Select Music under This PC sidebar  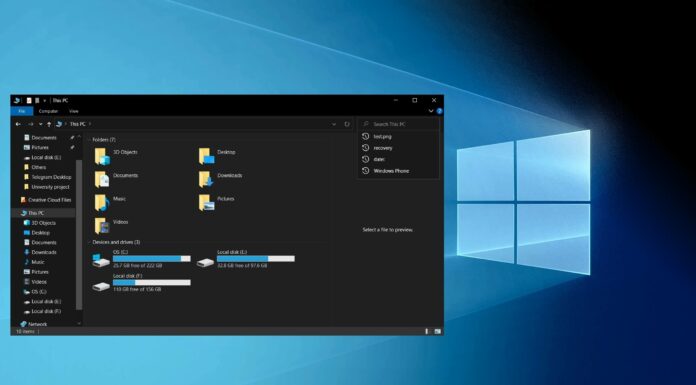coord(38,262)
